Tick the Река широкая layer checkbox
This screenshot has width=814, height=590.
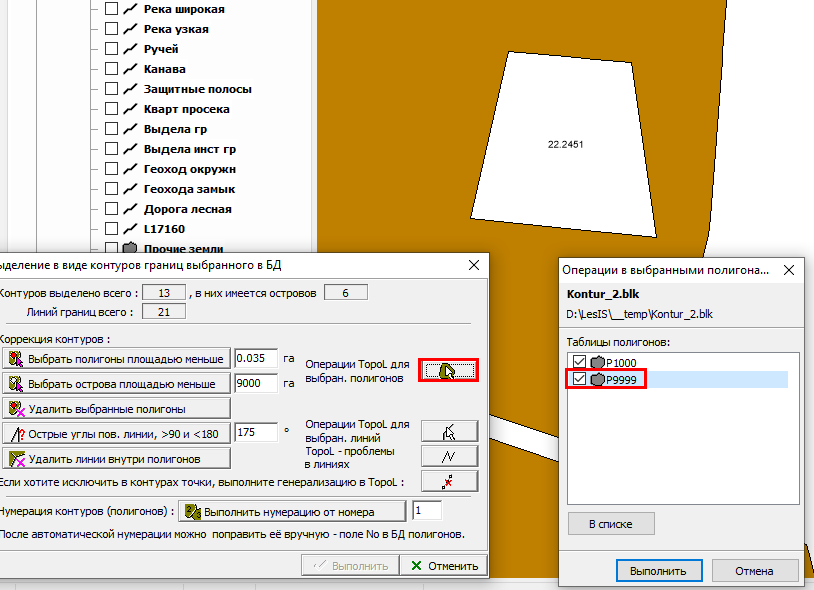[111, 9]
